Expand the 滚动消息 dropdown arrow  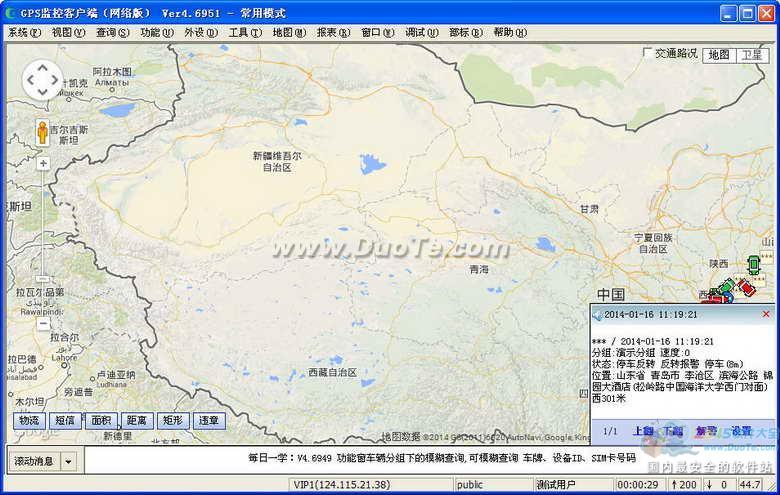tap(68, 461)
